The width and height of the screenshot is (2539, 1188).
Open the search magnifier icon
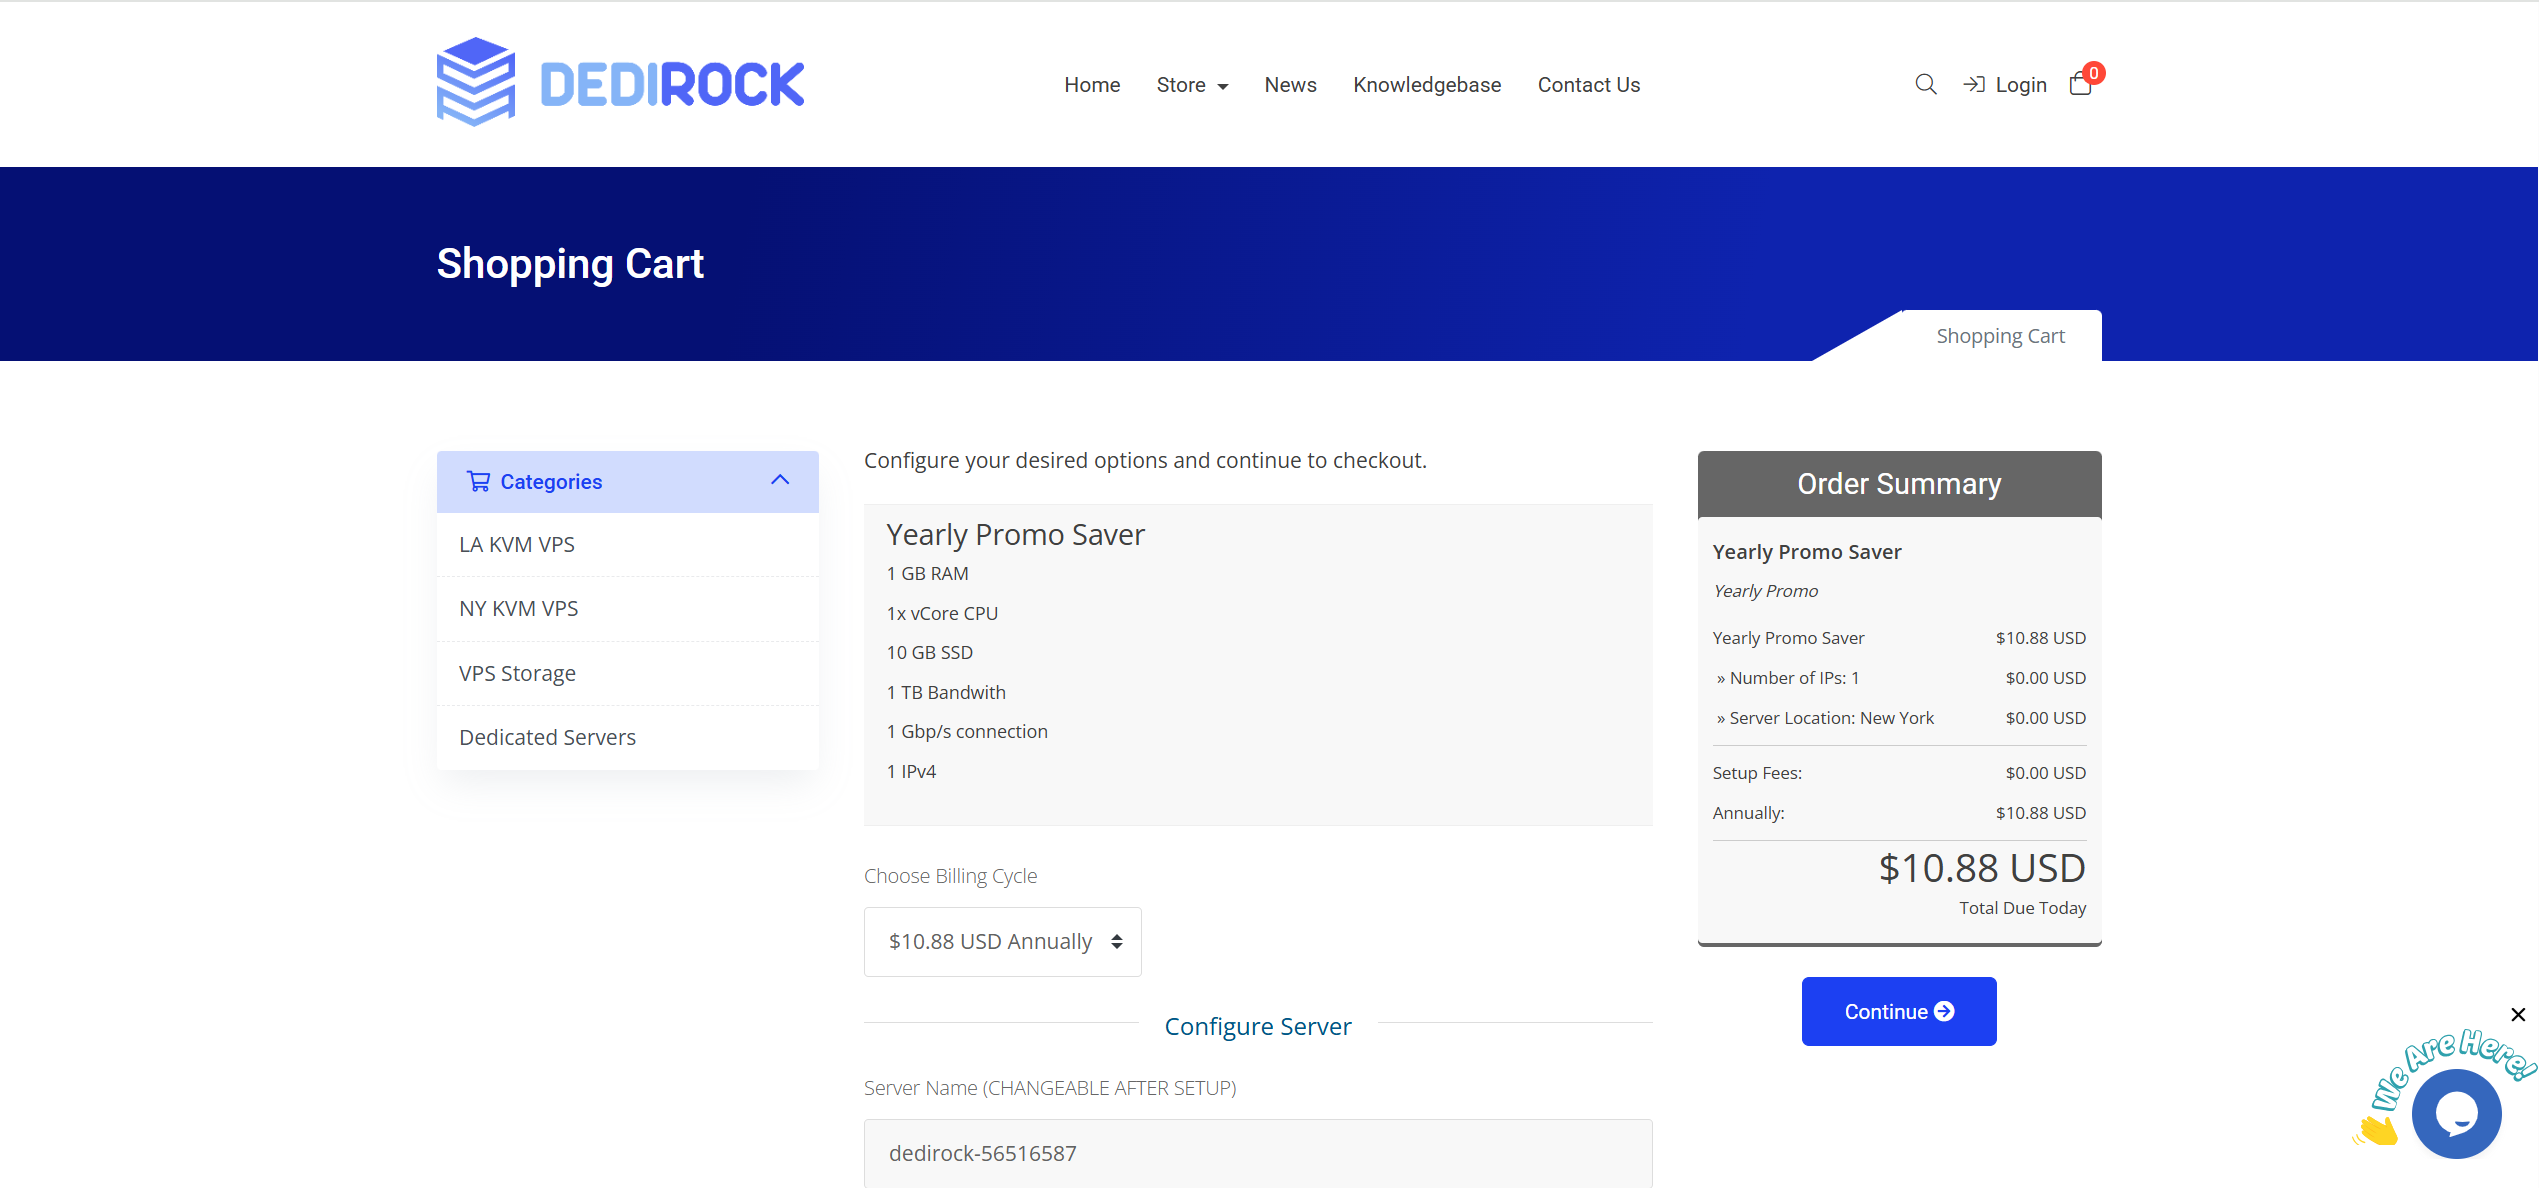click(x=1925, y=85)
